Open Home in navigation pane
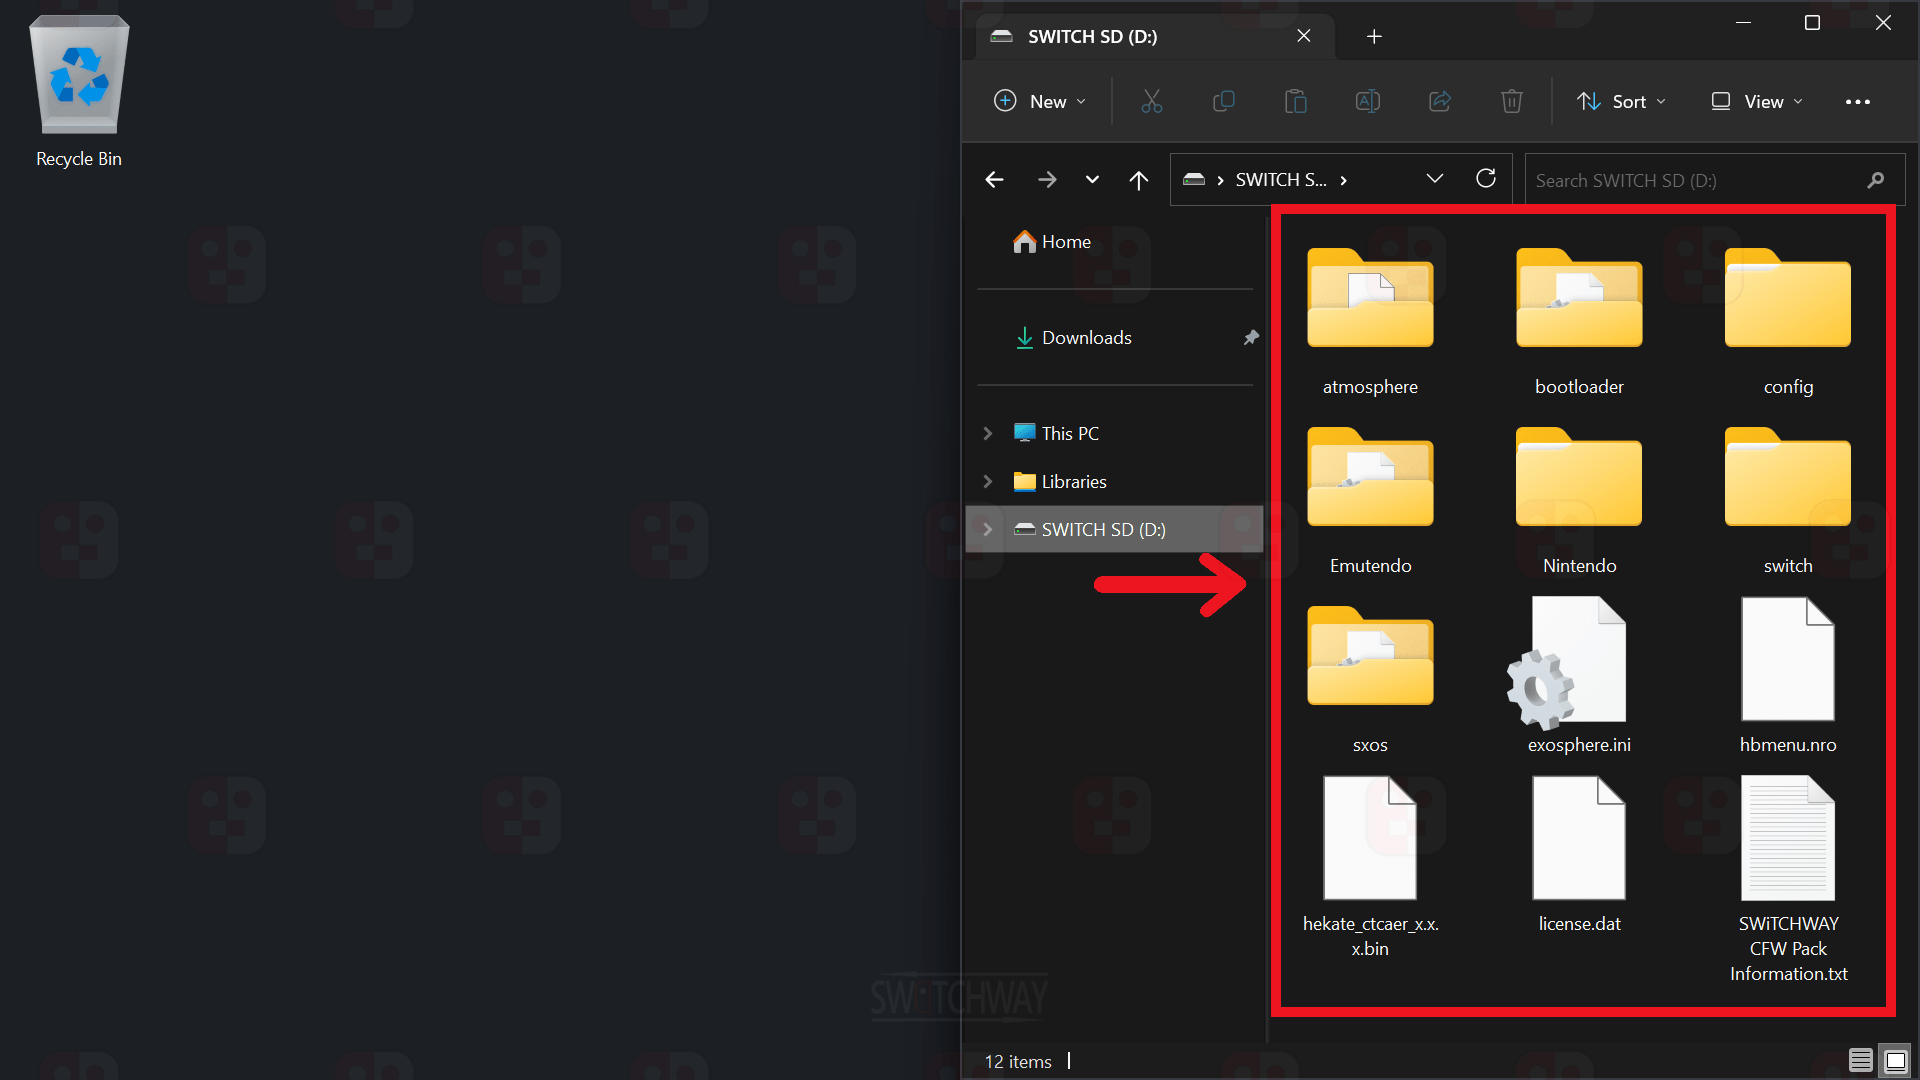1920x1080 pixels. point(1052,242)
